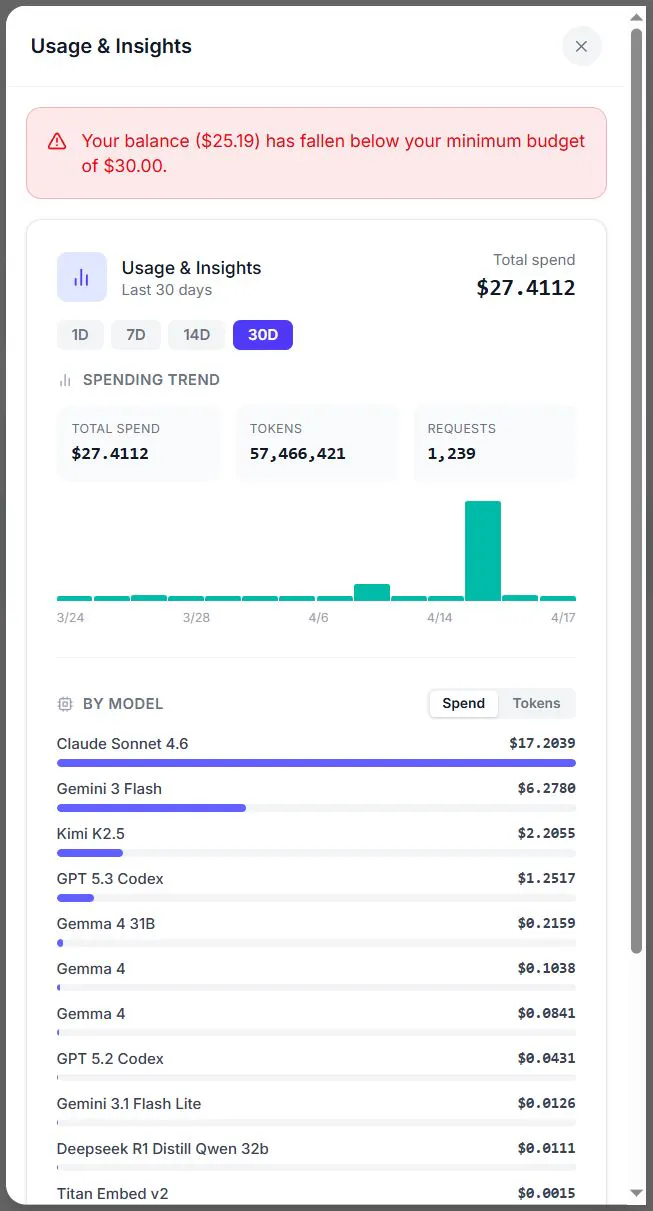Click the Gemma 4 31B model name
653x1211 pixels.
coord(106,924)
